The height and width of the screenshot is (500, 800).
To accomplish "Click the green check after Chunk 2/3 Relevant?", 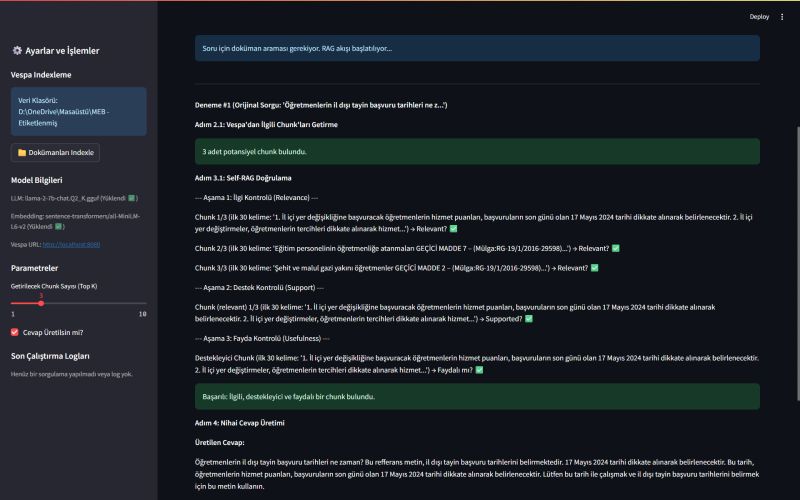I will pos(615,248).
